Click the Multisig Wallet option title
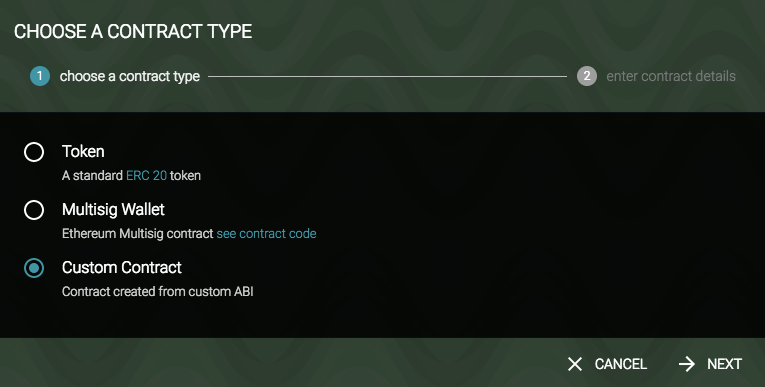This screenshot has width=765, height=387. [x=113, y=209]
